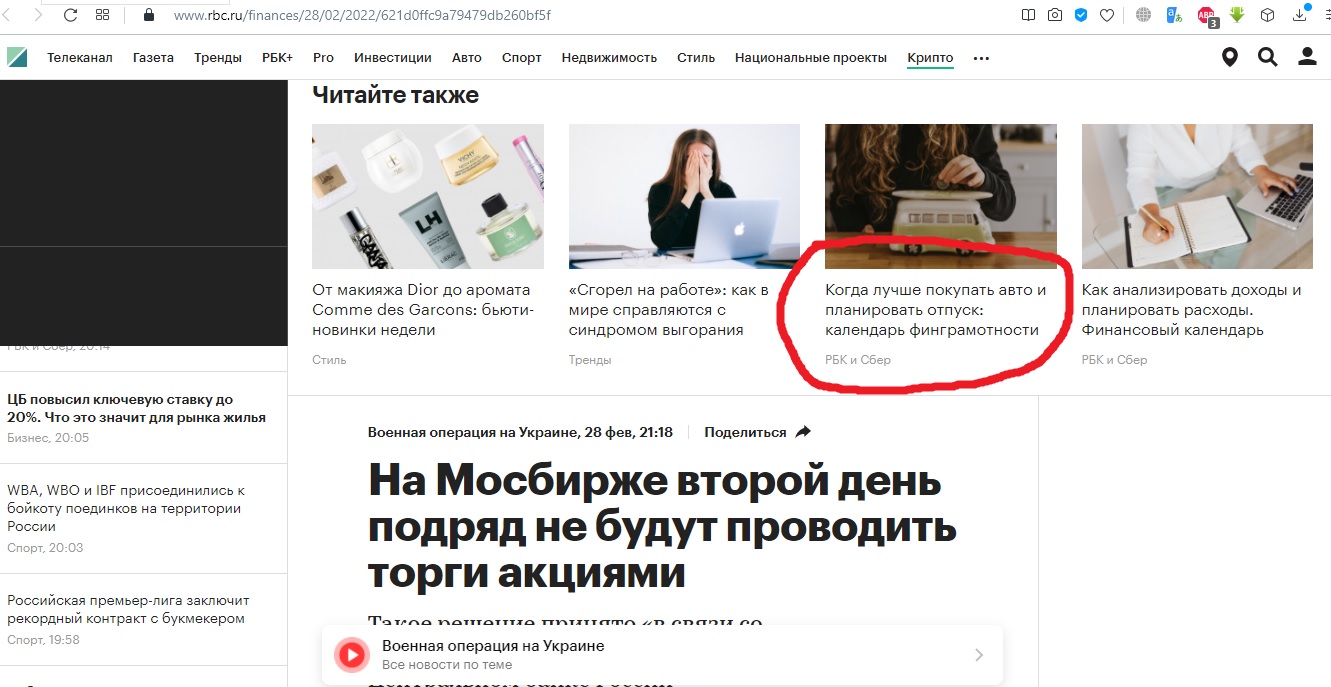Click the share arrow icon next to Поделиться

(803, 432)
